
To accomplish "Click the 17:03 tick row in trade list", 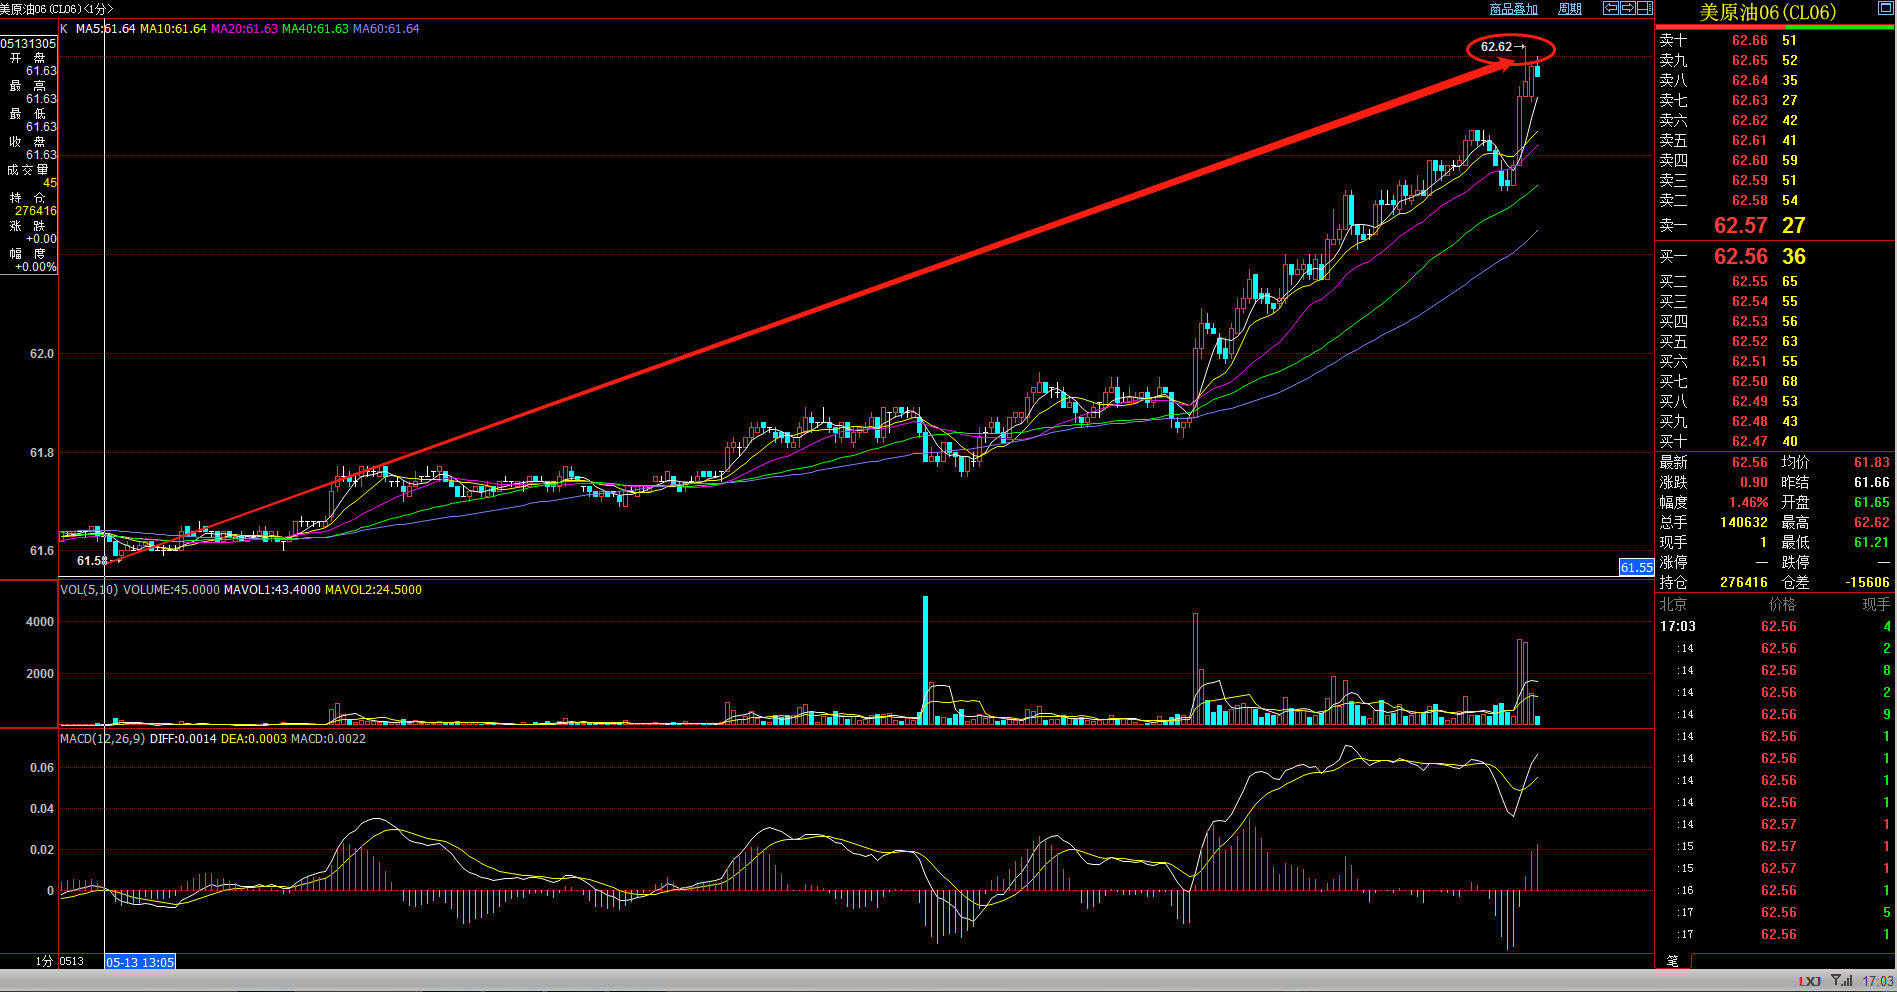I will (x=1775, y=627).
